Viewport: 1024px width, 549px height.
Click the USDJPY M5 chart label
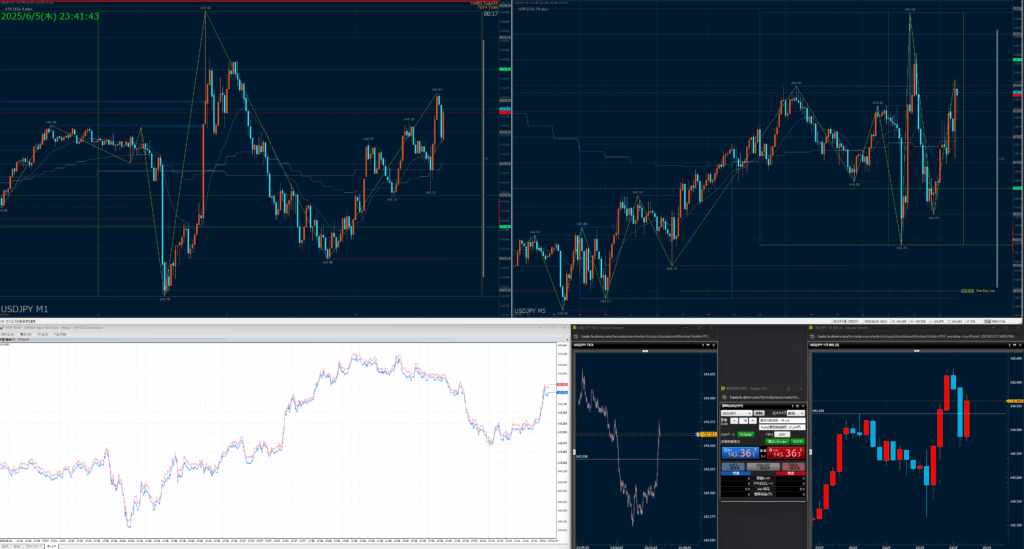(530, 311)
